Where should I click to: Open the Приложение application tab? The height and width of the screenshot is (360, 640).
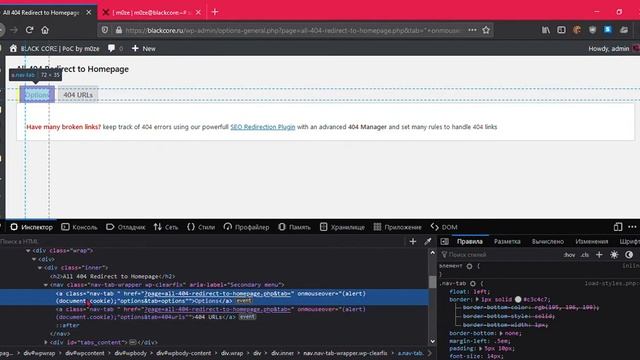398,227
